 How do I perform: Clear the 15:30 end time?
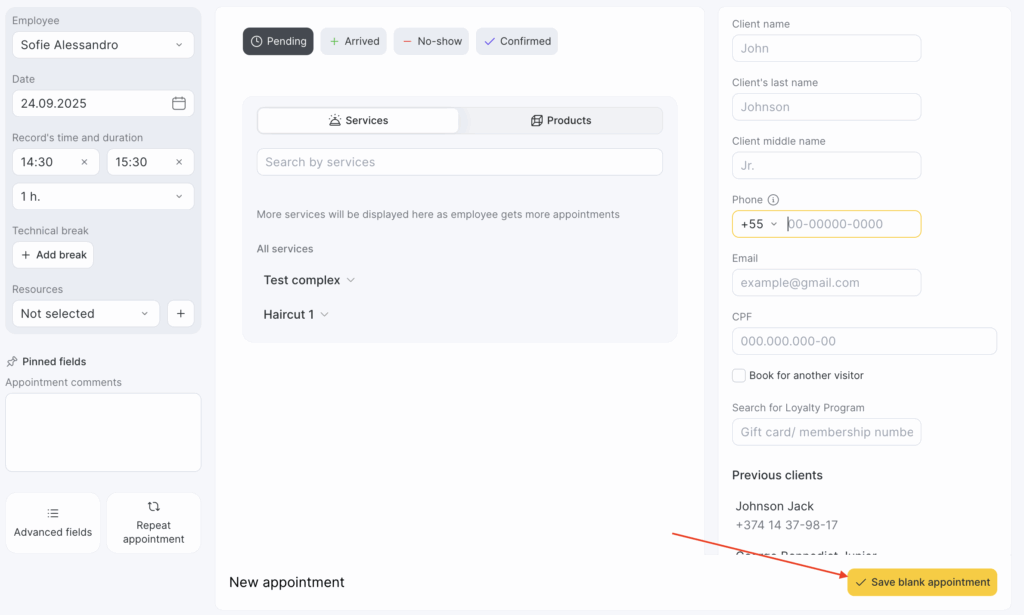179,162
